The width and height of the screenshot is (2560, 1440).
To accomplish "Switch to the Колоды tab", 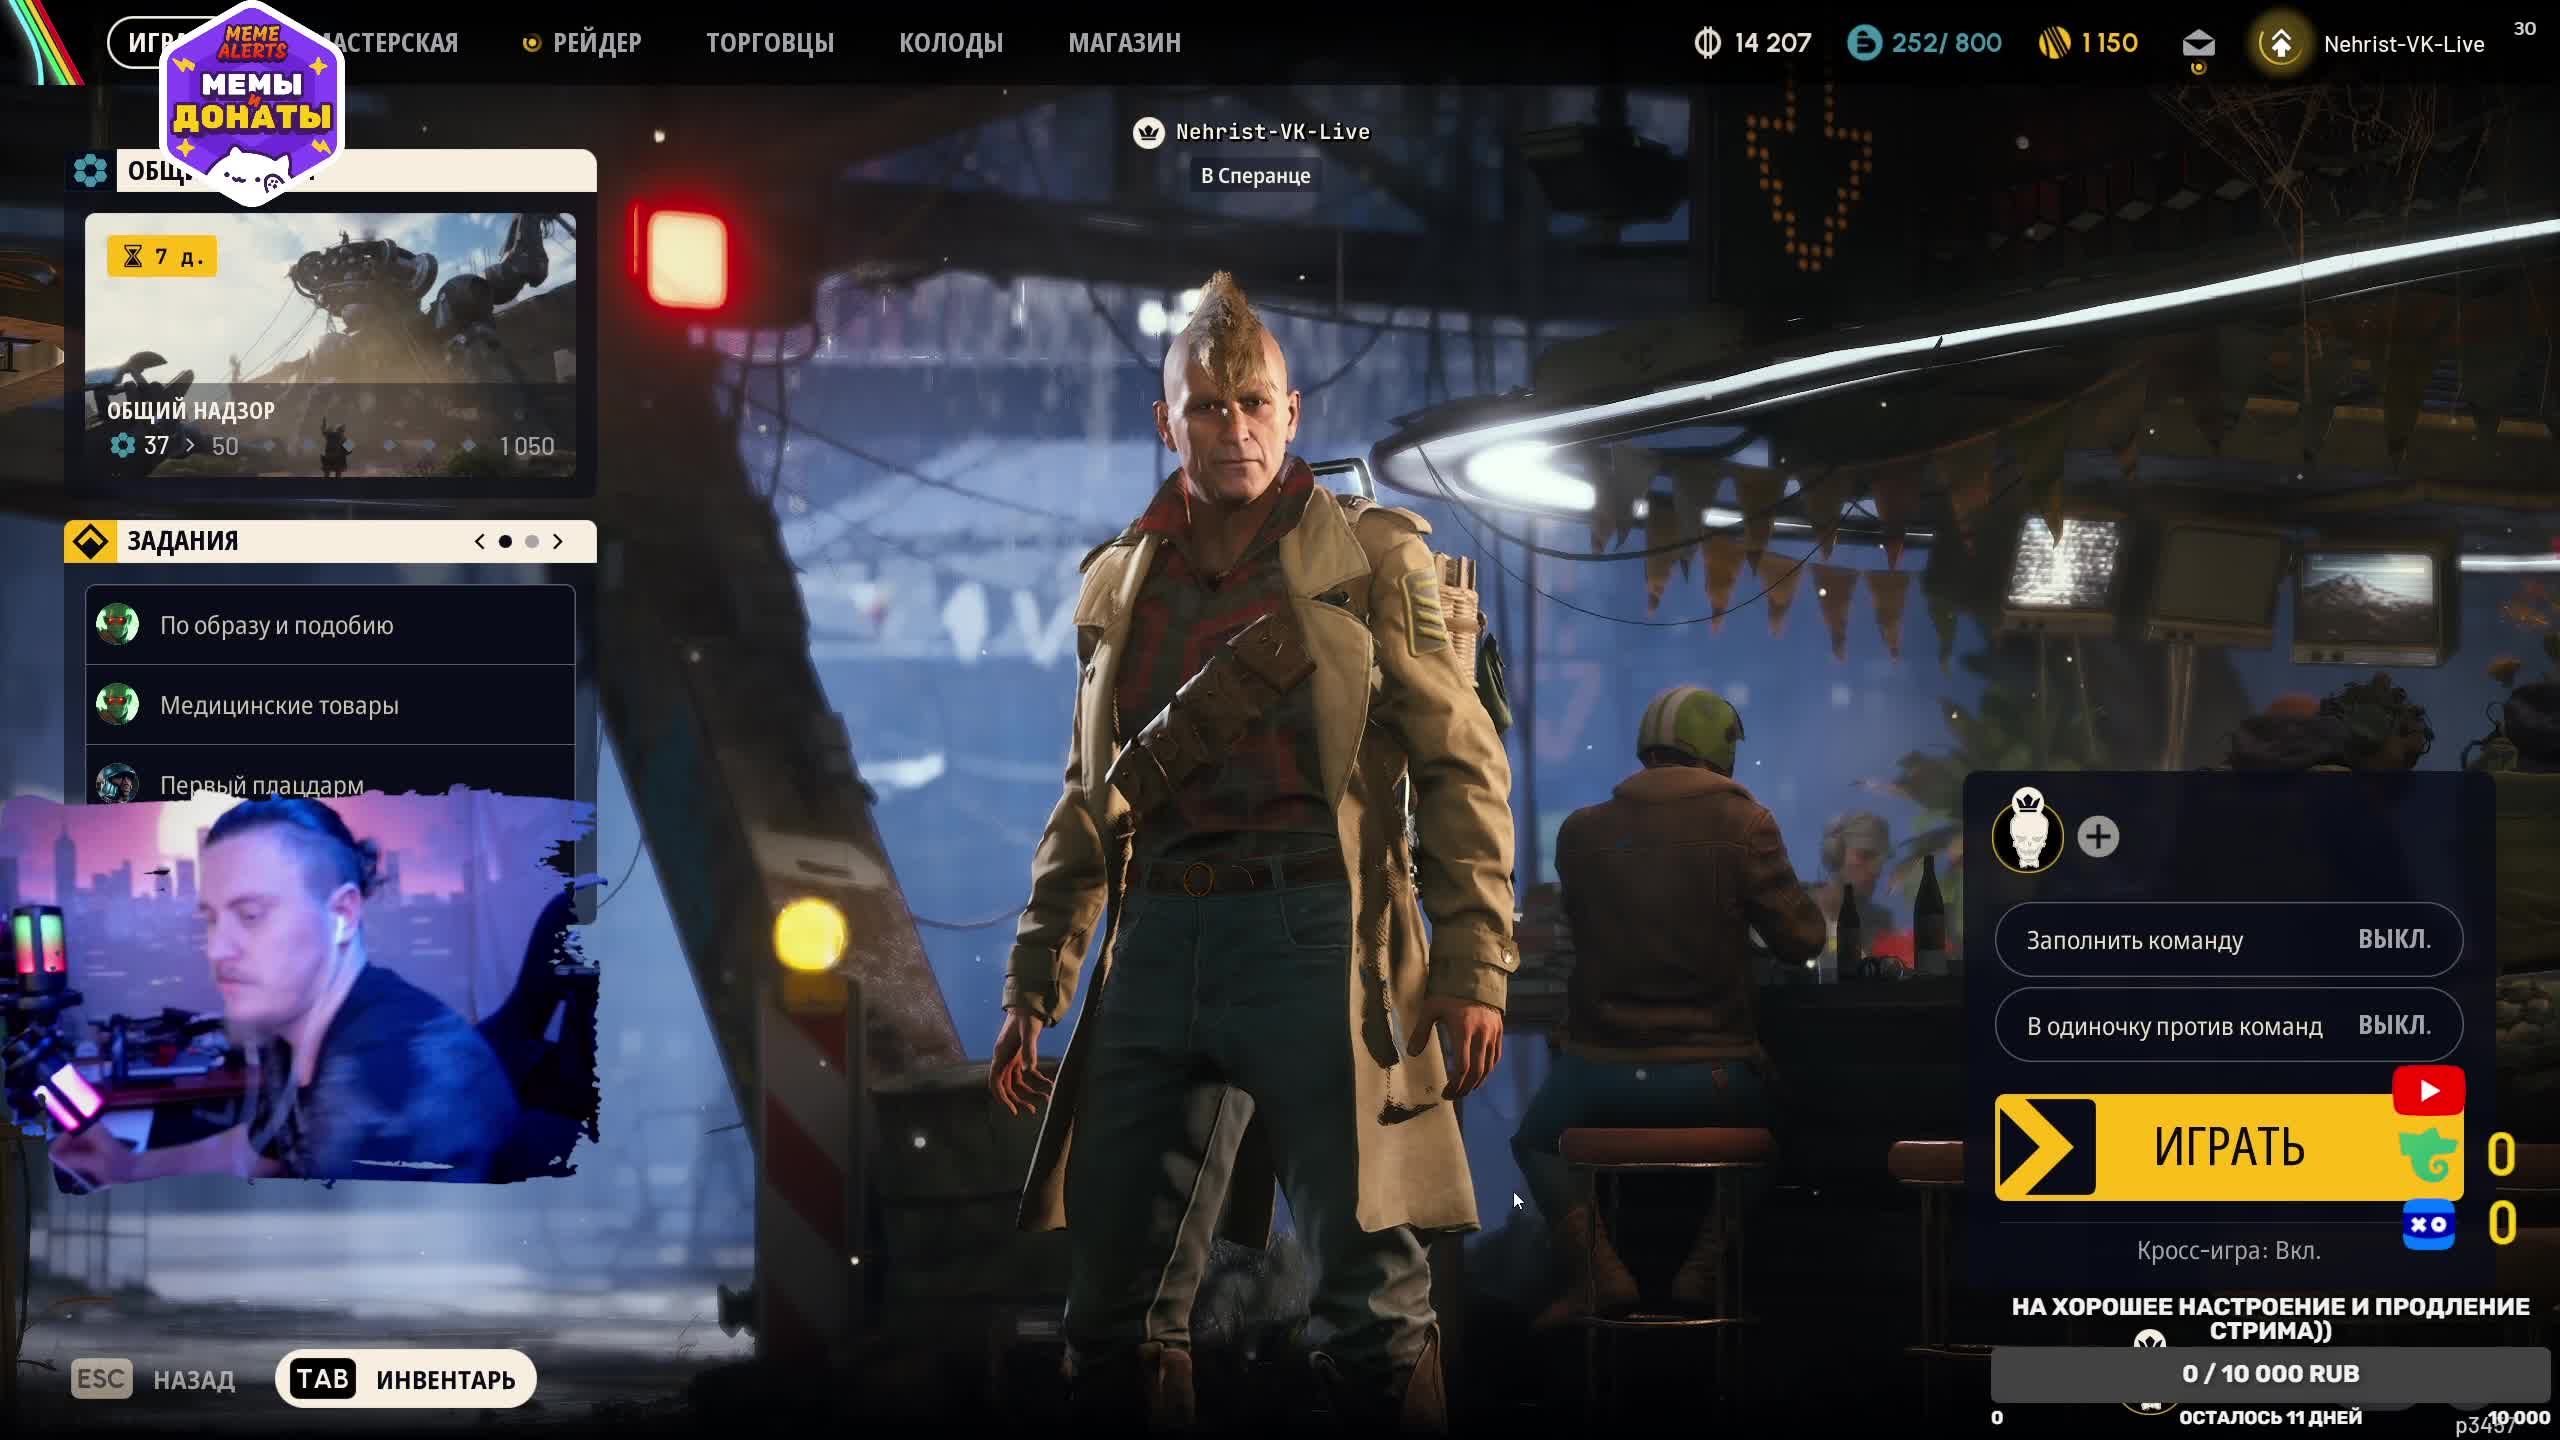I will 950,43.
